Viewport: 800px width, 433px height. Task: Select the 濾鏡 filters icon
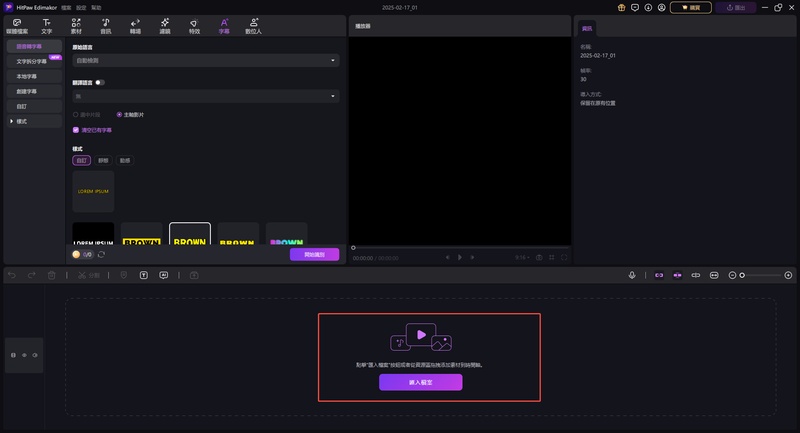(x=165, y=25)
